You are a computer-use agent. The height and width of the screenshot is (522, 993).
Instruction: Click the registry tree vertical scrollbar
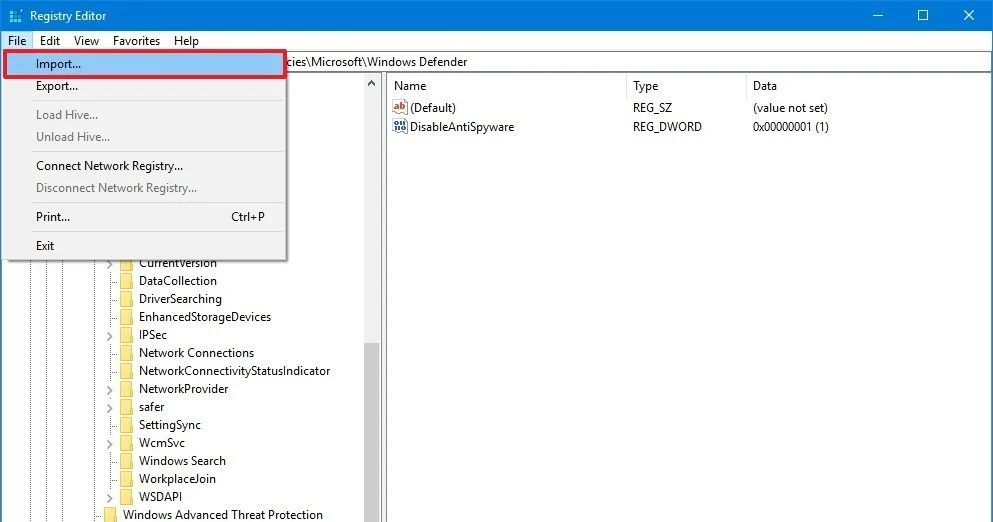point(372,420)
